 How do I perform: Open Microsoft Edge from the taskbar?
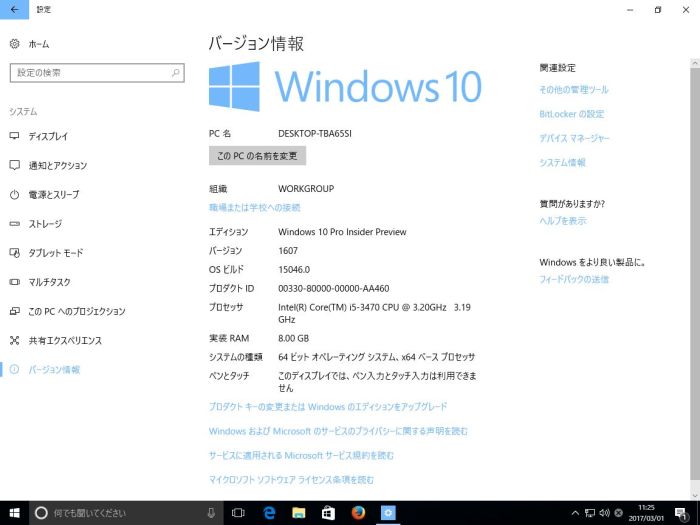[x=269, y=513]
